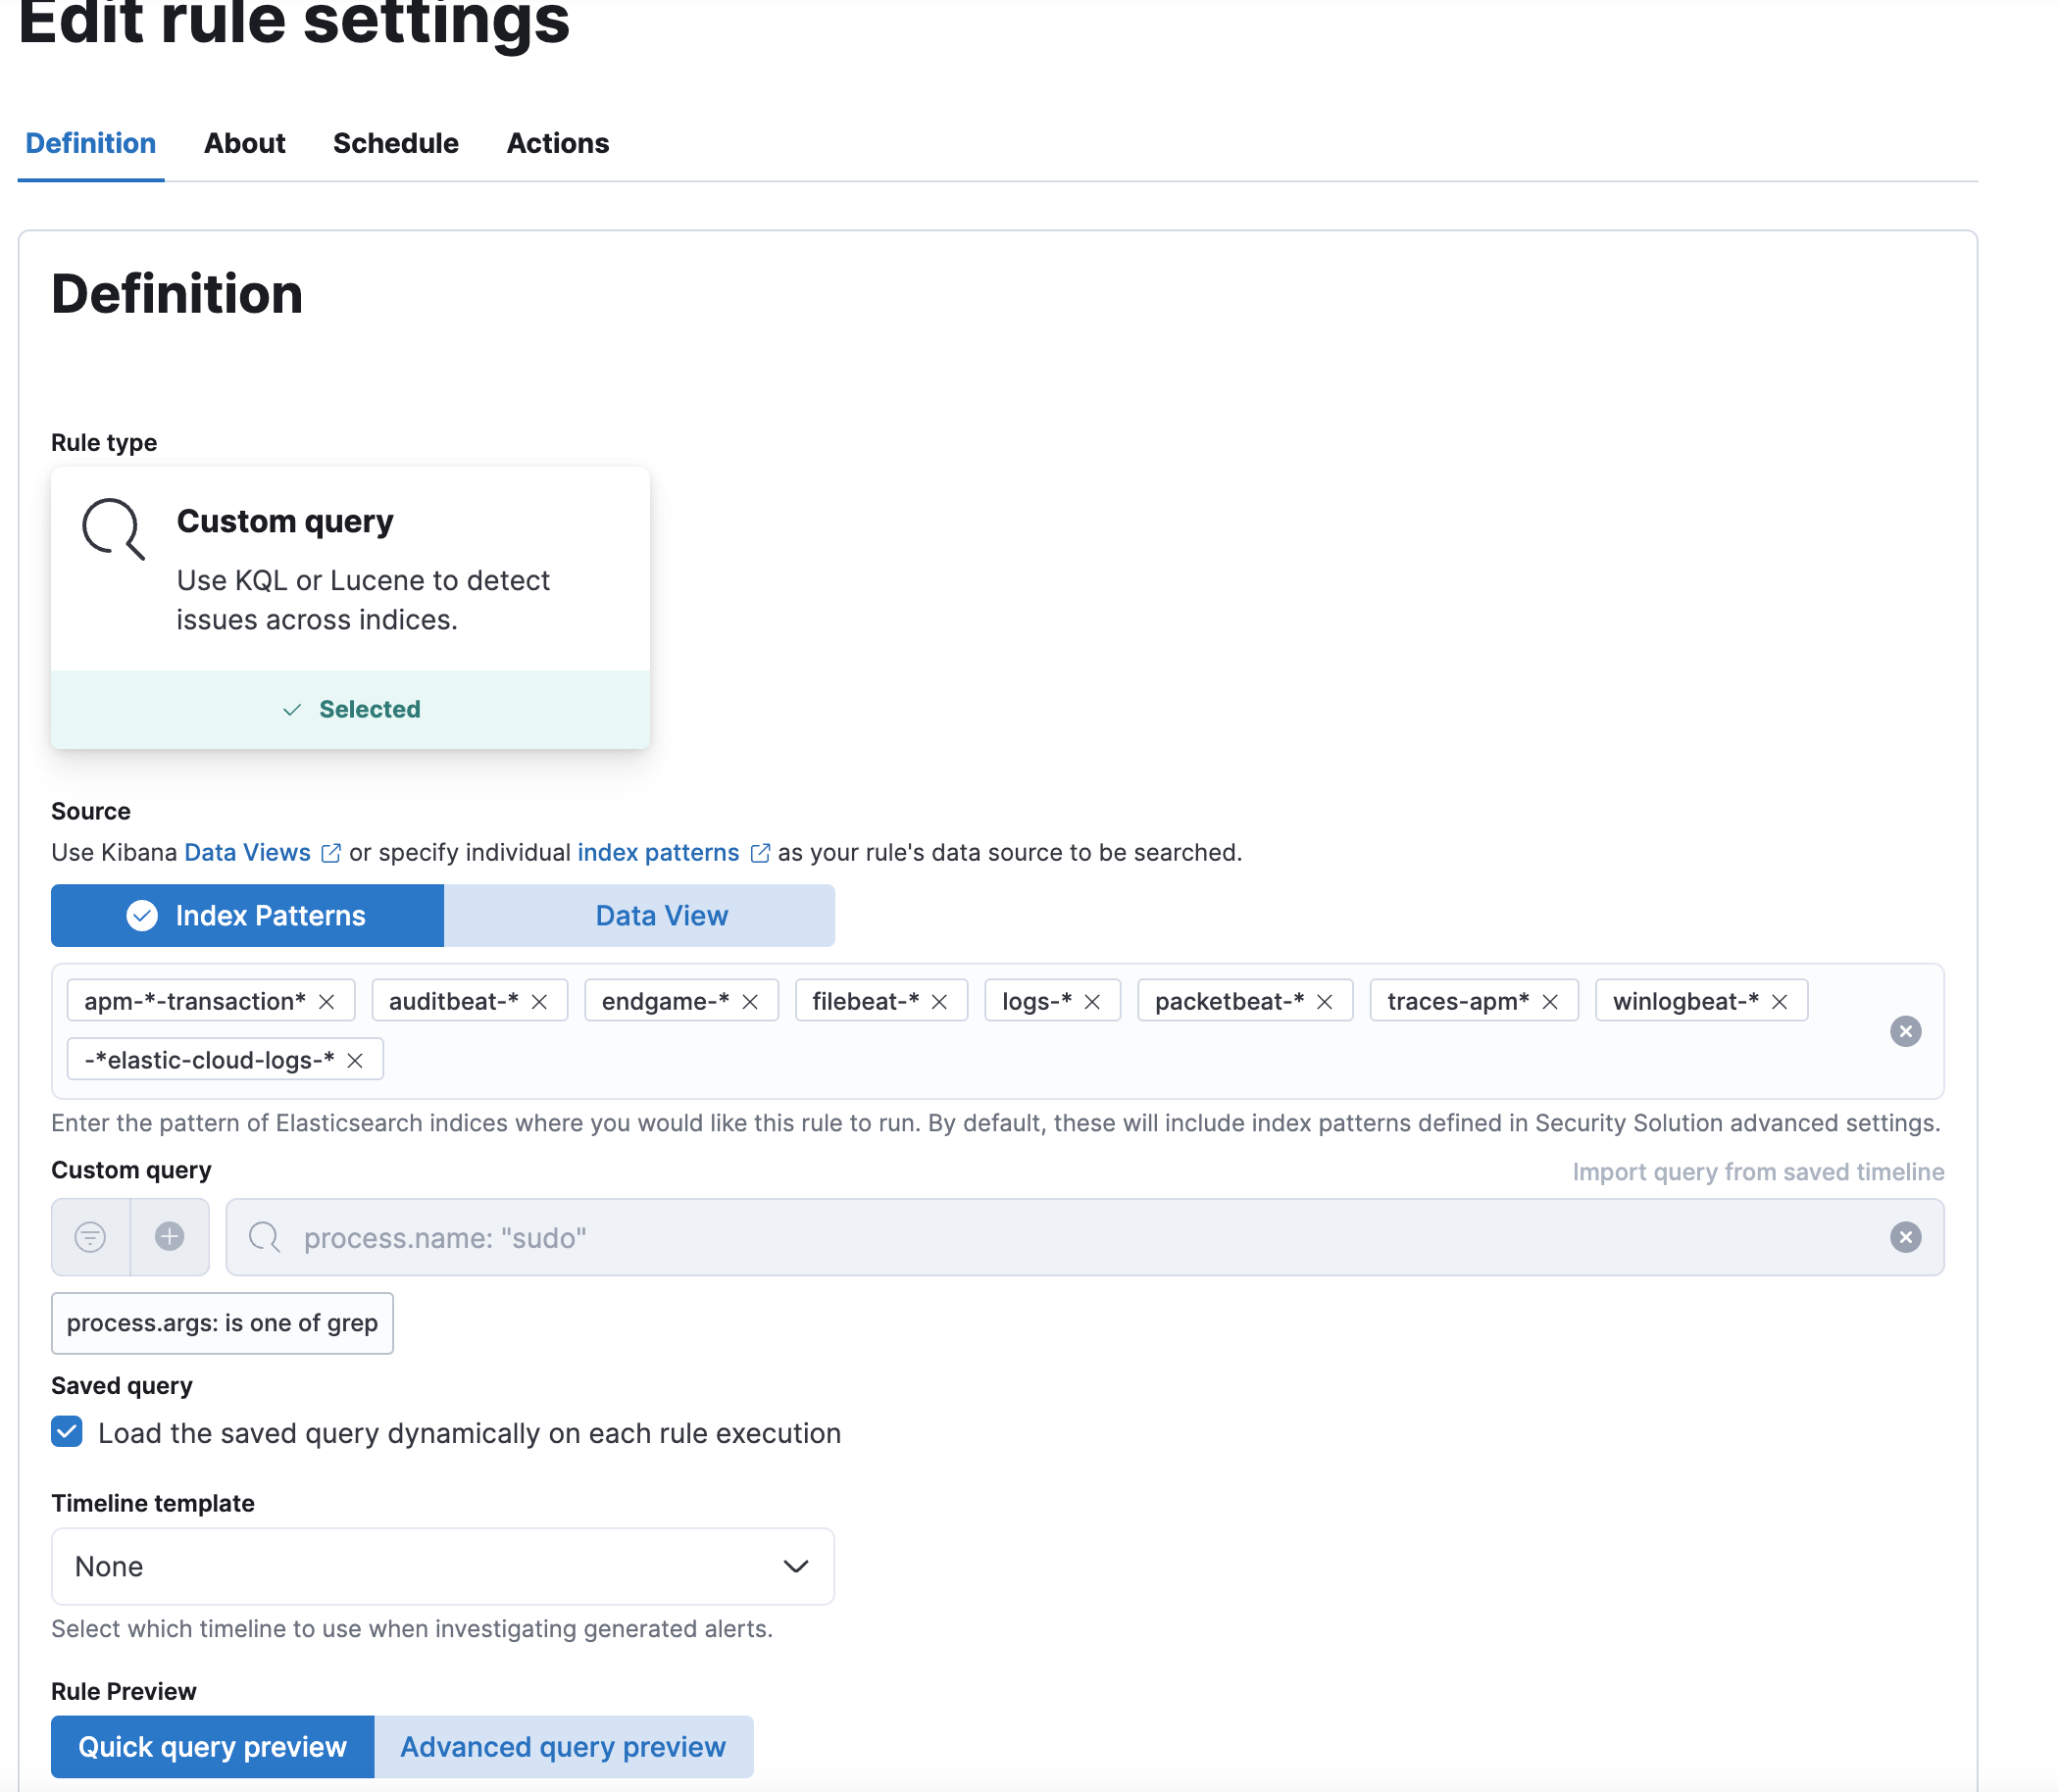Remove the apm-*-transaction* index pattern

click(326, 1001)
